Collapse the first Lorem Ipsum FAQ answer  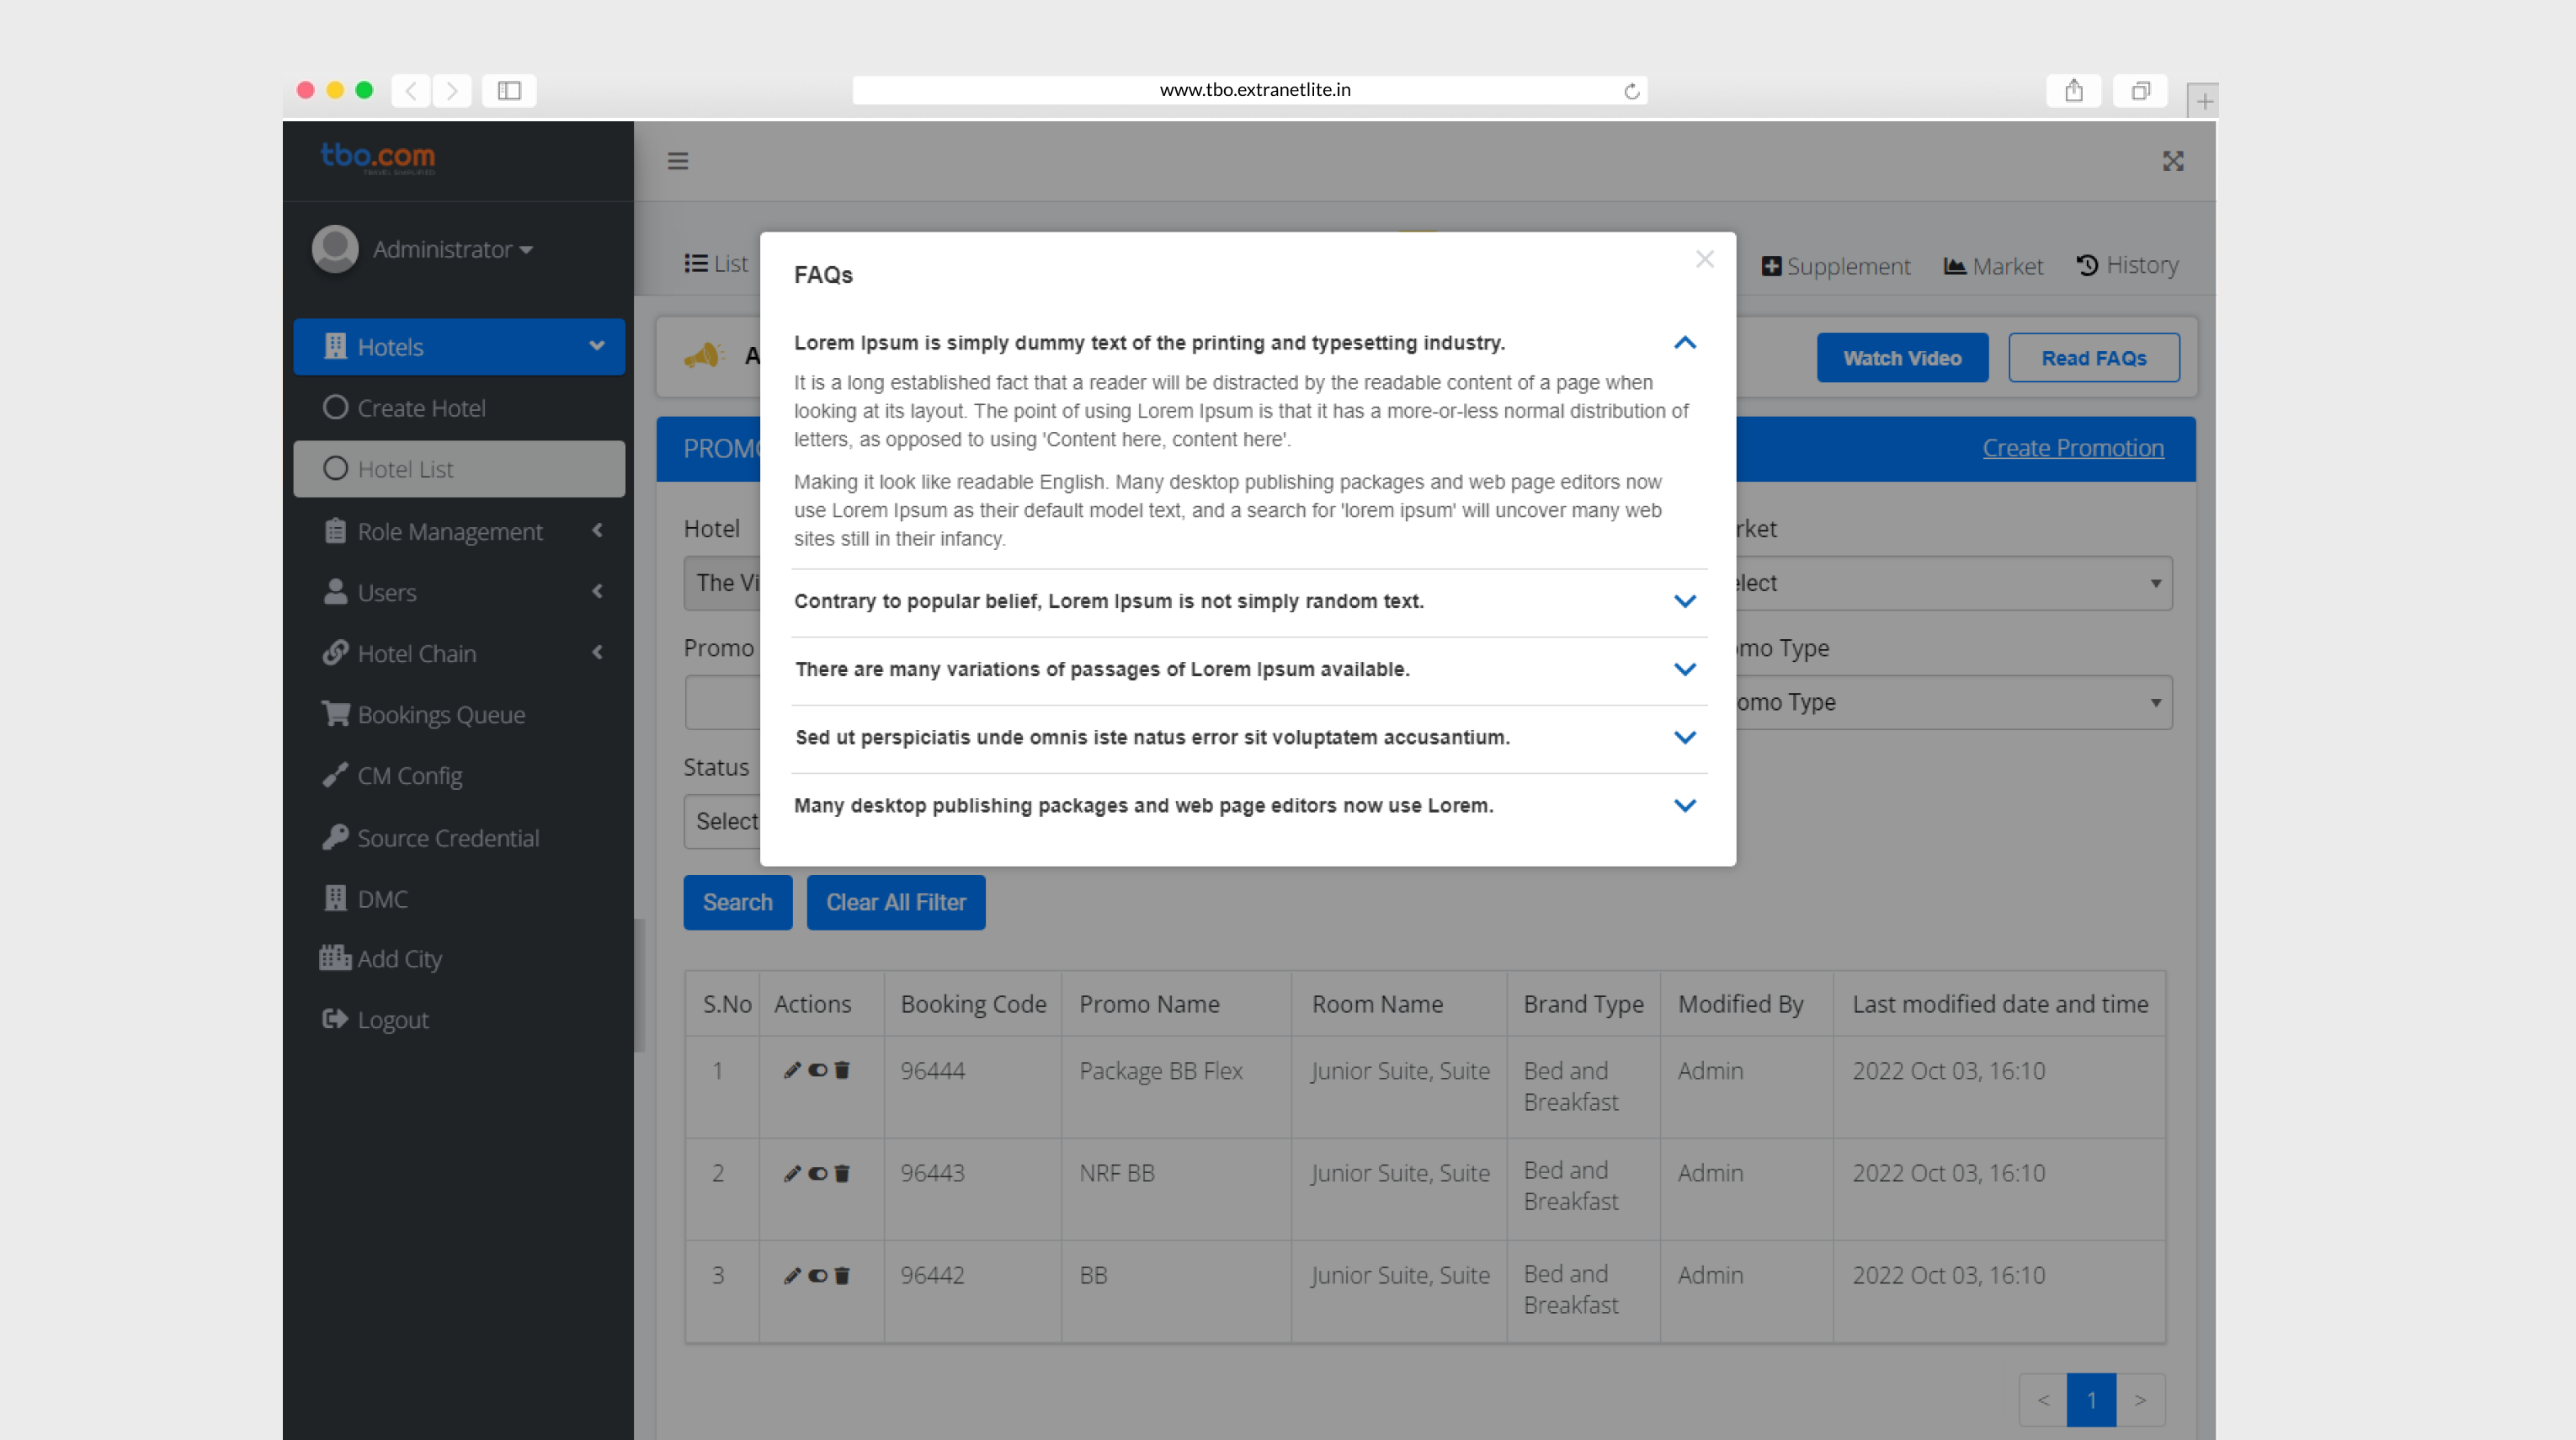click(x=1685, y=343)
